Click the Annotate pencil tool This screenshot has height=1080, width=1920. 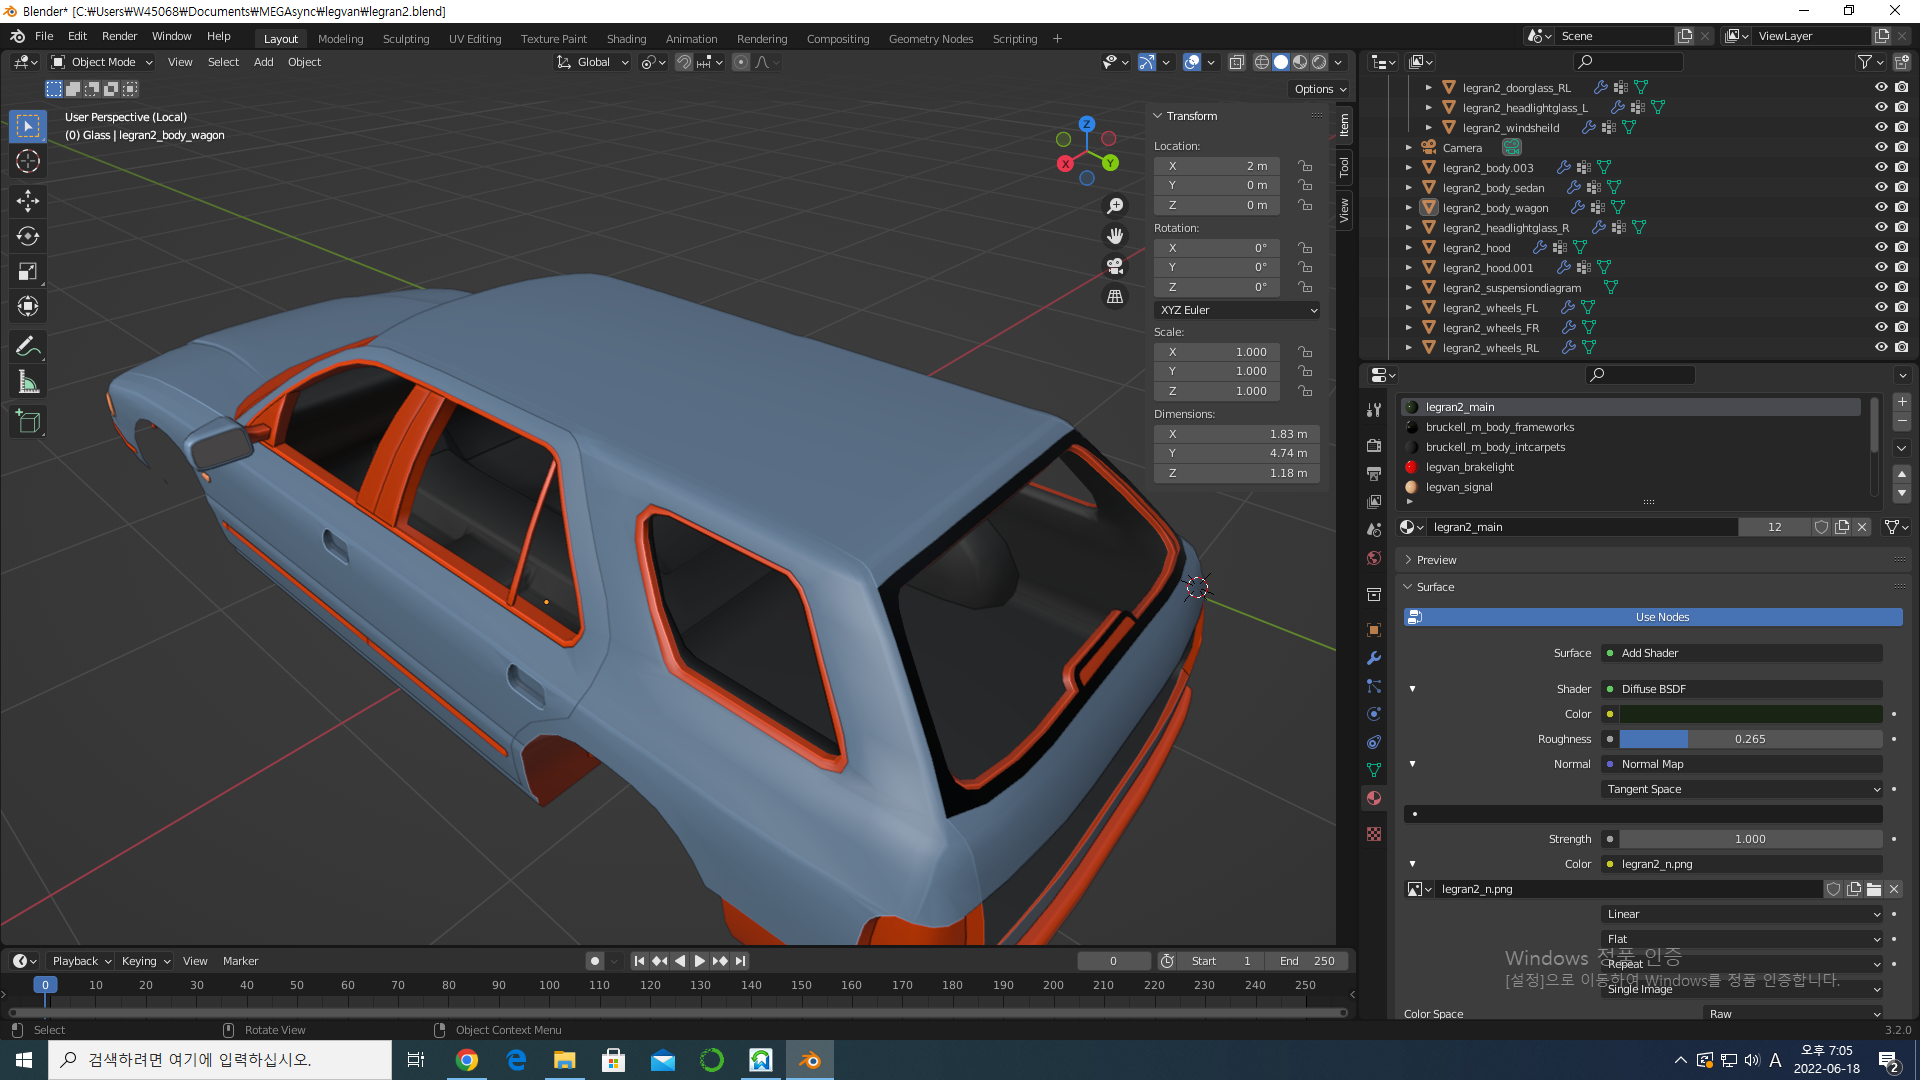27,346
